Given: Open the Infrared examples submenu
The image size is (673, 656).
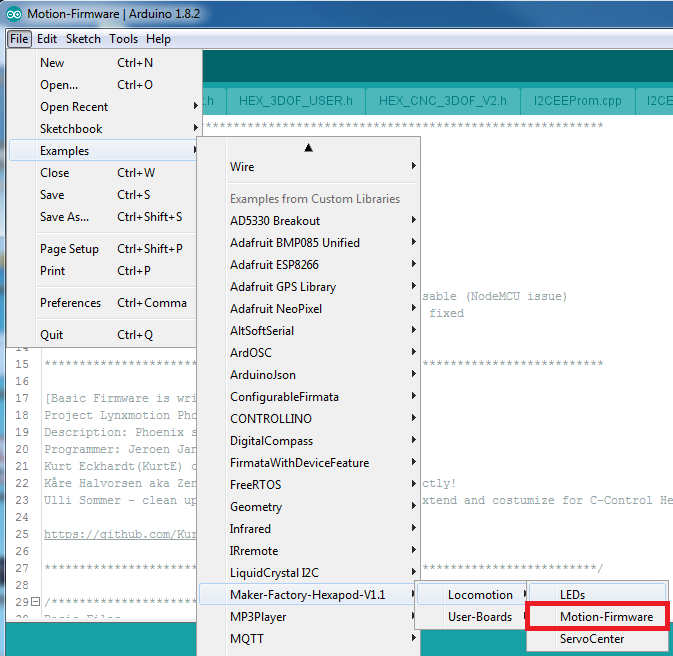Looking at the screenshot, I should (x=309, y=528).
